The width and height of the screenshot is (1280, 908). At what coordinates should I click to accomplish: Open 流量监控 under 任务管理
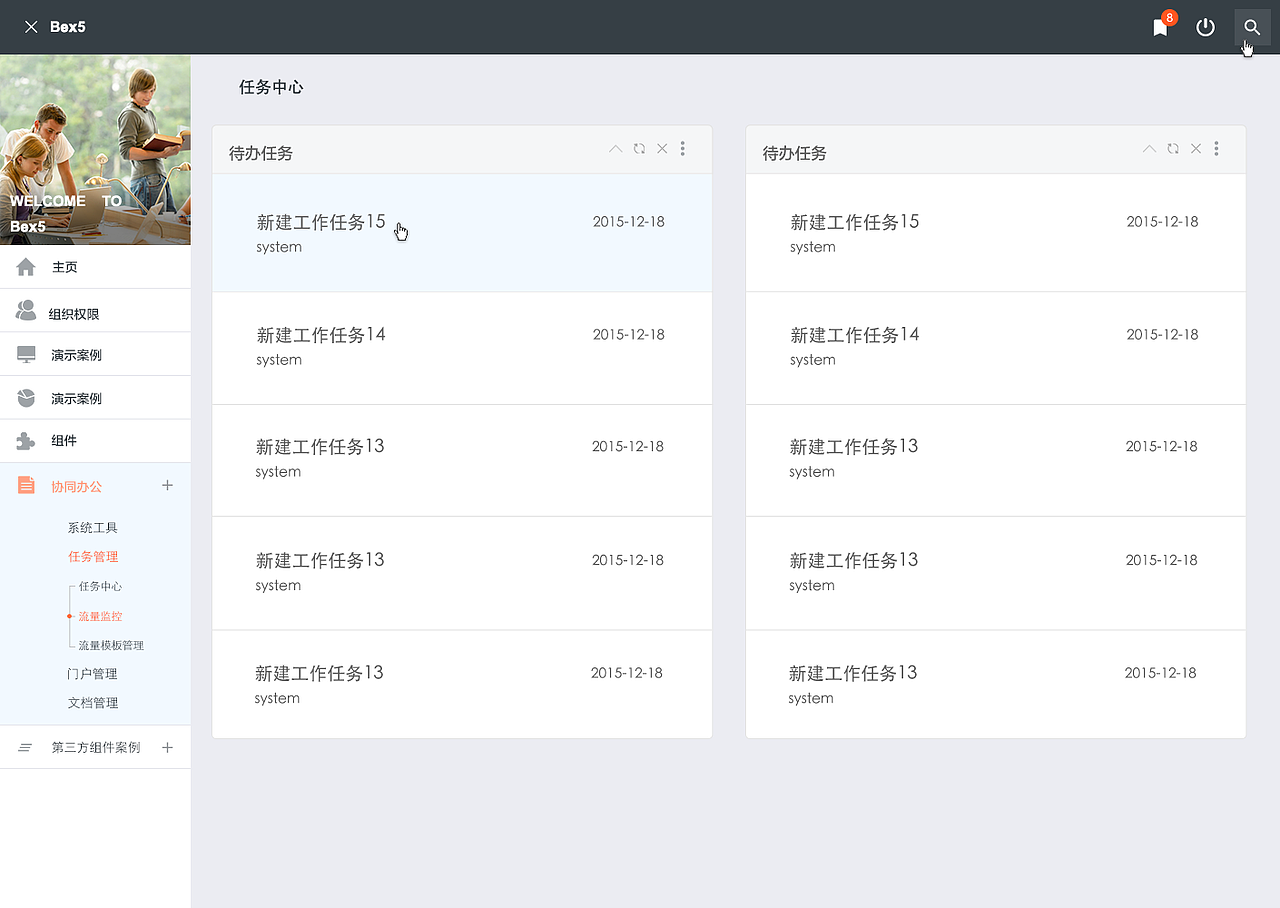[x=100, y=616]
